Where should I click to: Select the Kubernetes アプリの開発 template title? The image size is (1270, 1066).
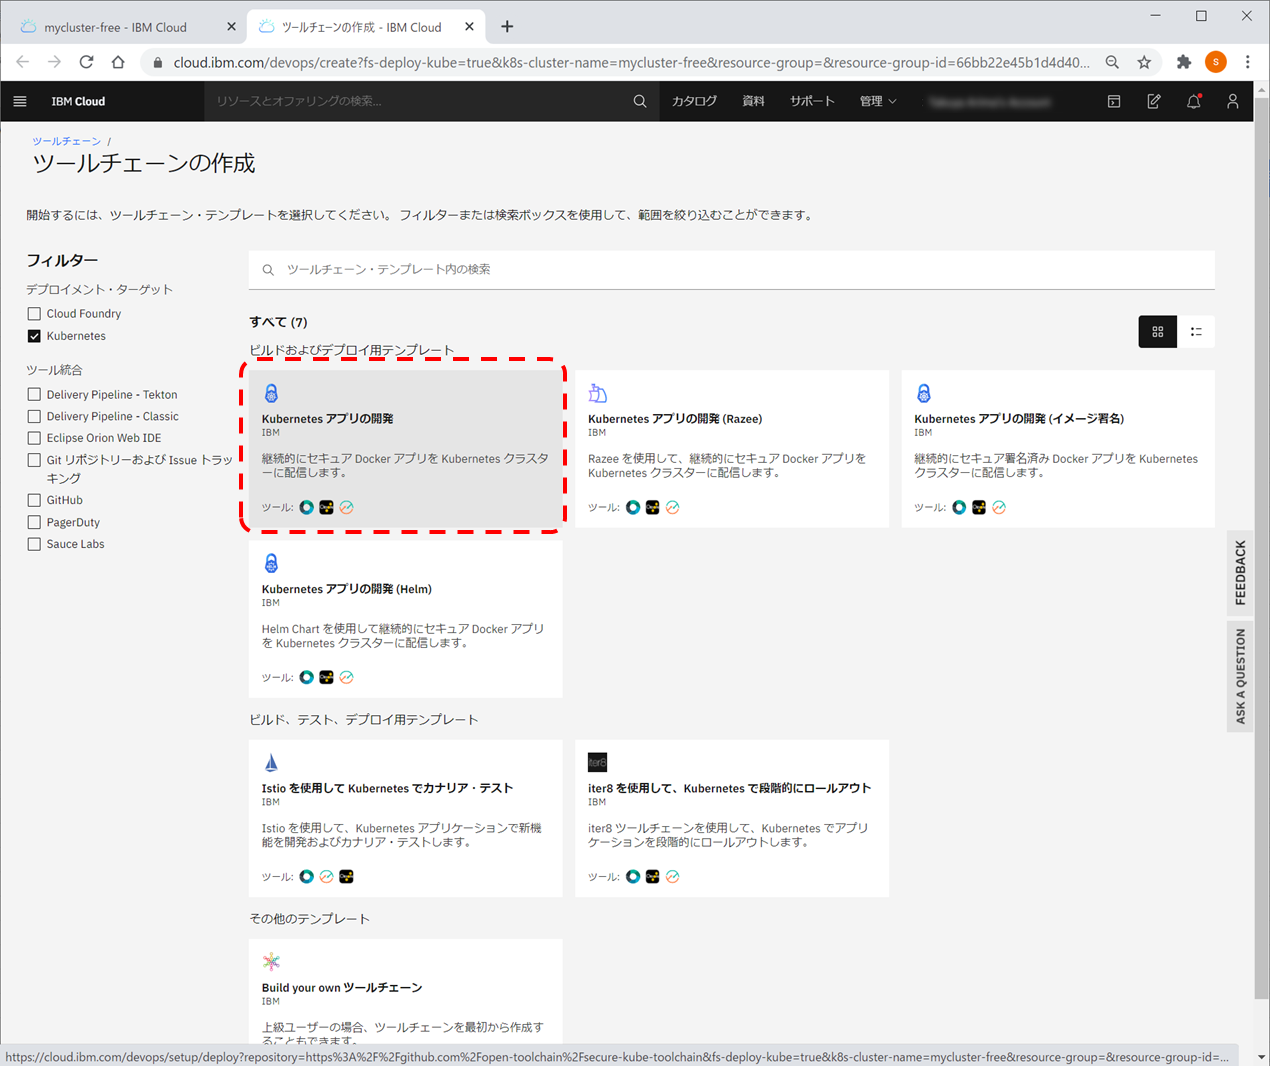point(327,419)
